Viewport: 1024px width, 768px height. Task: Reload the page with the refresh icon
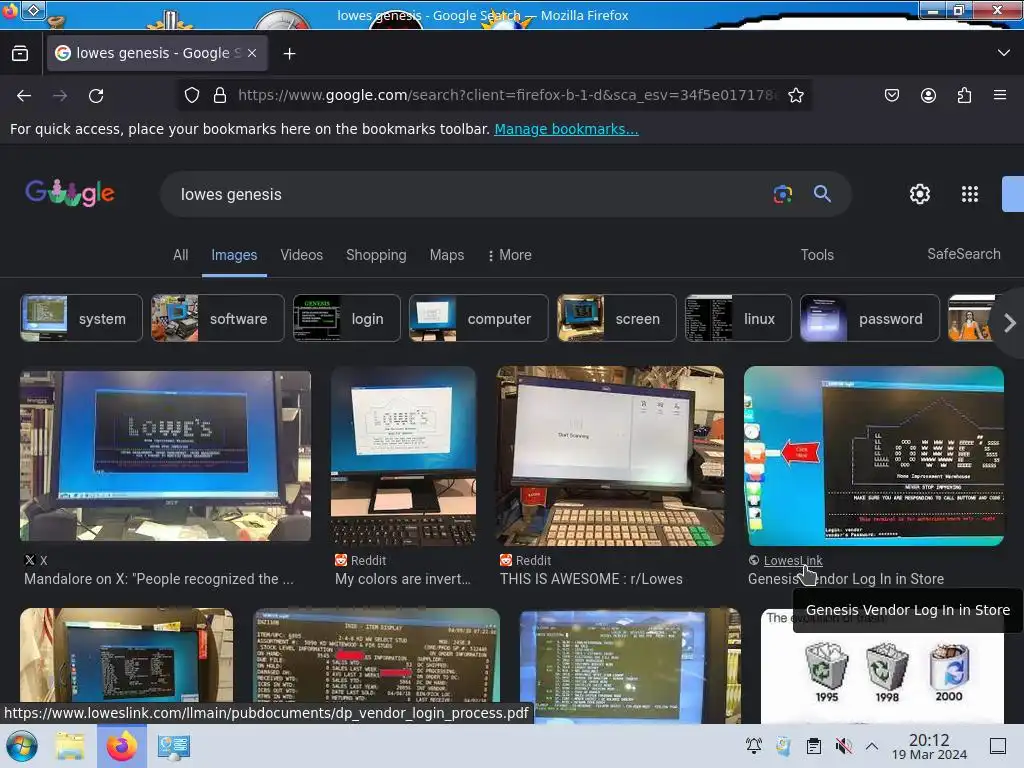96,95
